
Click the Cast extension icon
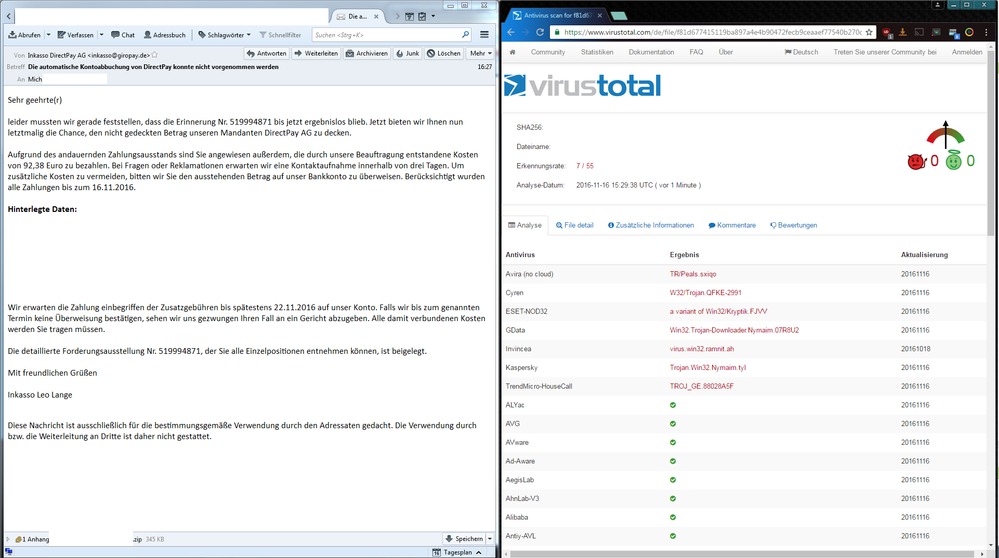pos(919,32)
